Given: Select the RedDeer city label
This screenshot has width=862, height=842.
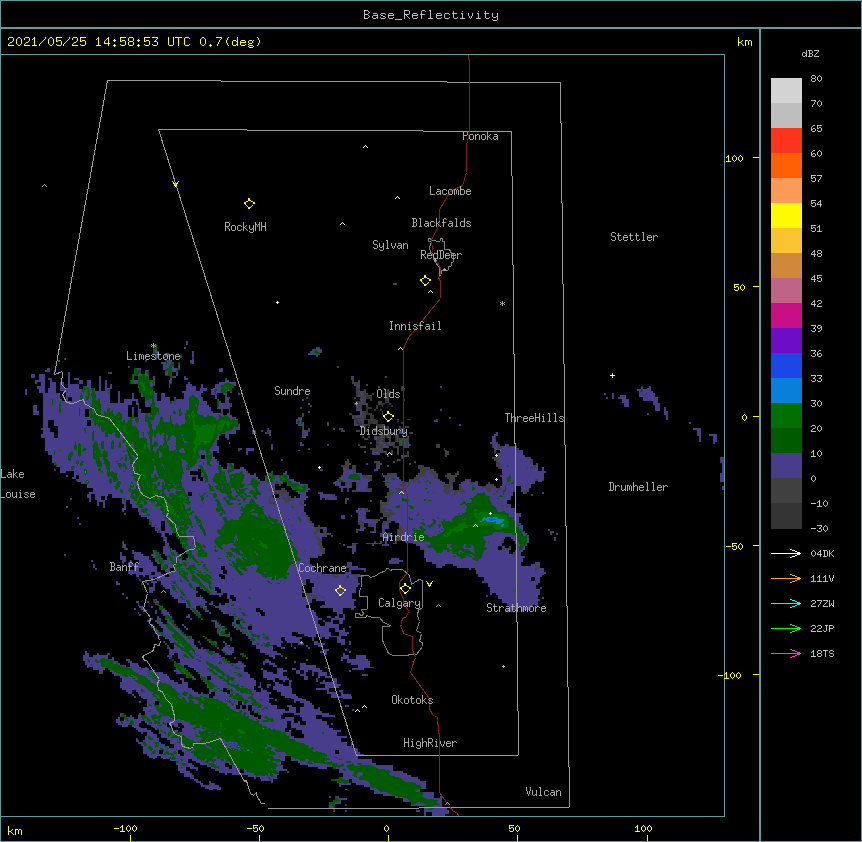Looking at the screenshot, I should click(x=440, y=255).
